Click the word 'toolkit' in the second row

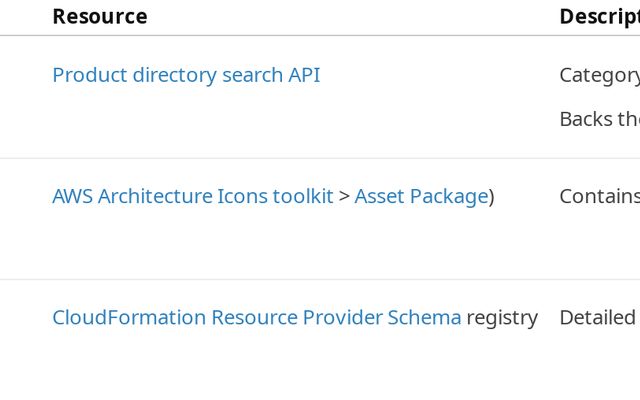302,196
